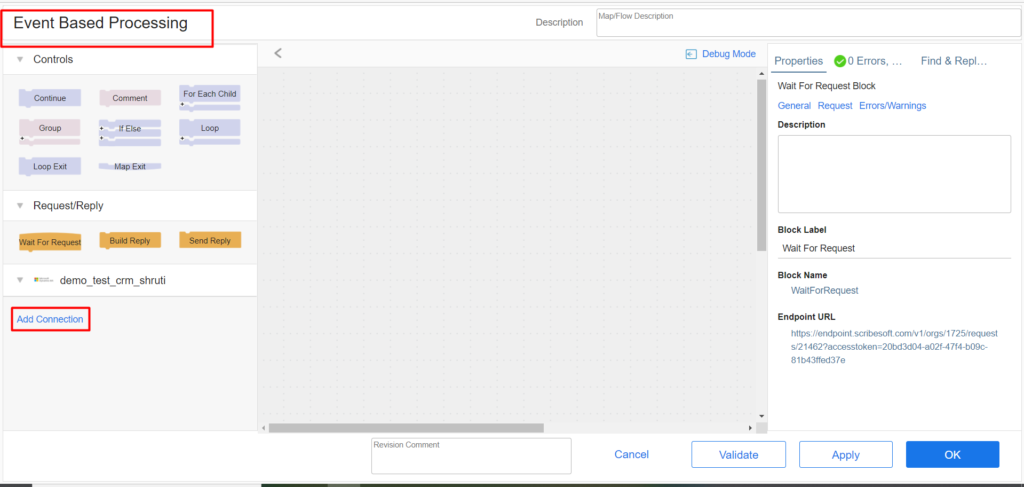Viewport: 1024px width, 487px height.
Task: Click the Map/Flow Description field
Action: (808, 22)
